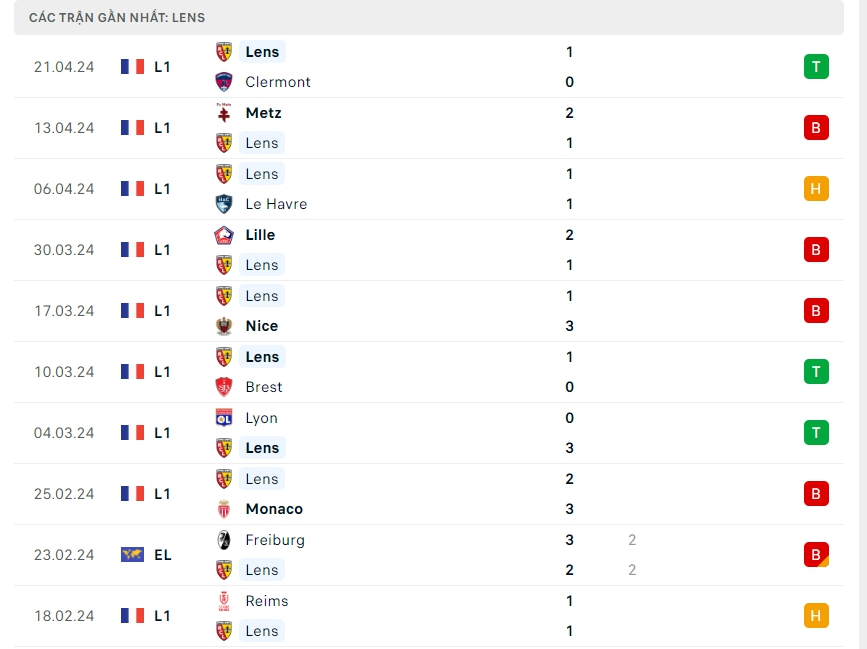Click the Monaco team name
Screen dimensions: 867x649
click(274, 509)
